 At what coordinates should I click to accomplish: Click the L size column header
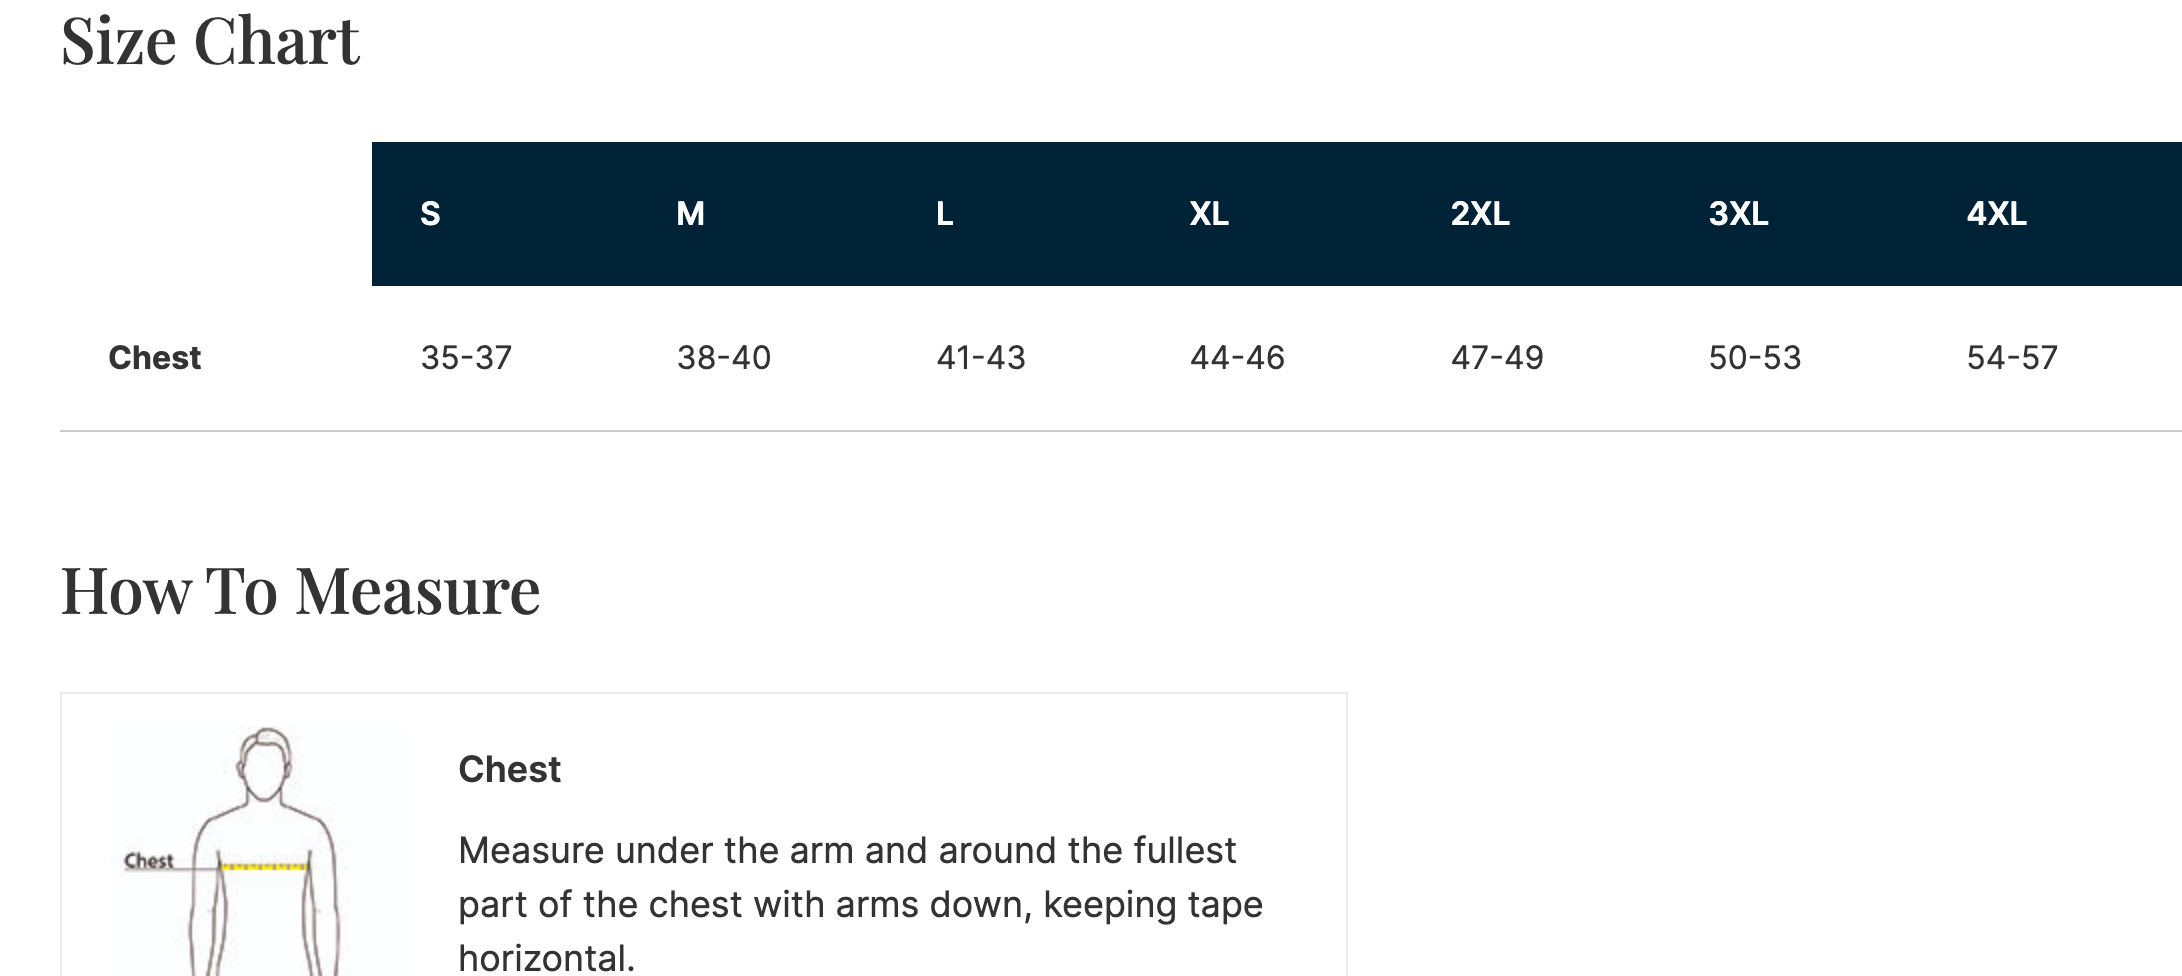pyautogui.click(x=944, y=214)
